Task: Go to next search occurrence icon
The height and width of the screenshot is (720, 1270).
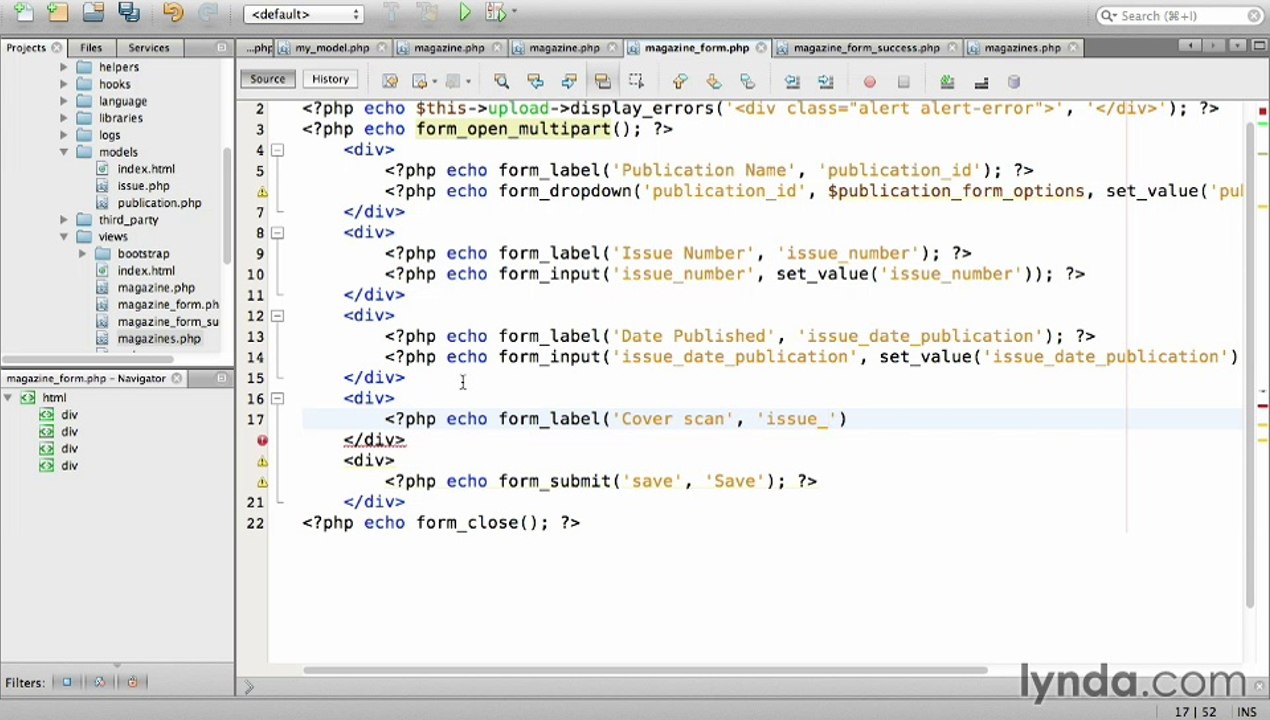Action: tap(569, 81)
